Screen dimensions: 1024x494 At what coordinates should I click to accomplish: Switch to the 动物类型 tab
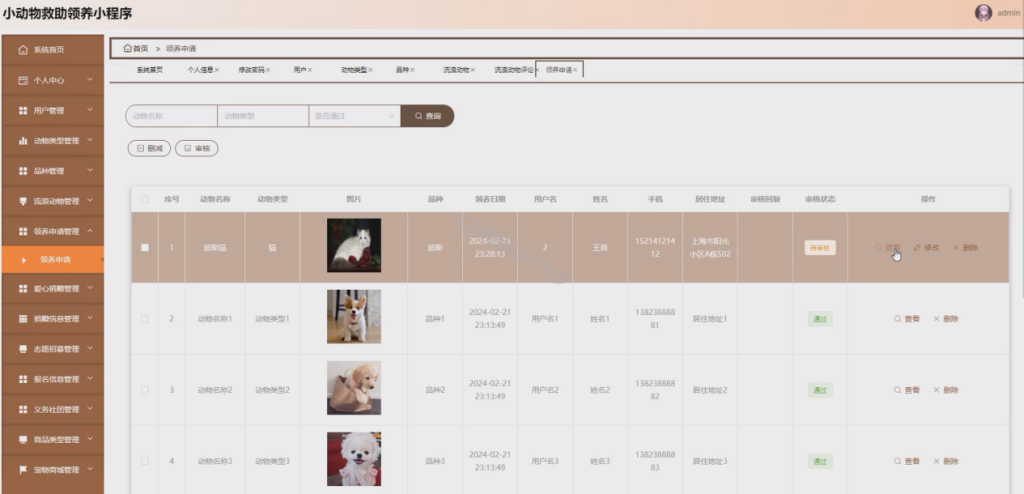[x=353, y=70]
